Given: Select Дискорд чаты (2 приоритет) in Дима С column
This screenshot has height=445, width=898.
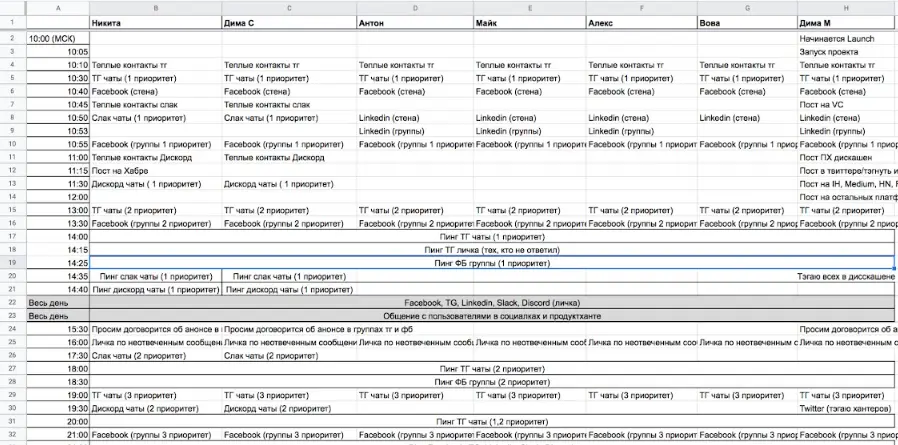Looking at the screenshot, I should pos(289,408).
